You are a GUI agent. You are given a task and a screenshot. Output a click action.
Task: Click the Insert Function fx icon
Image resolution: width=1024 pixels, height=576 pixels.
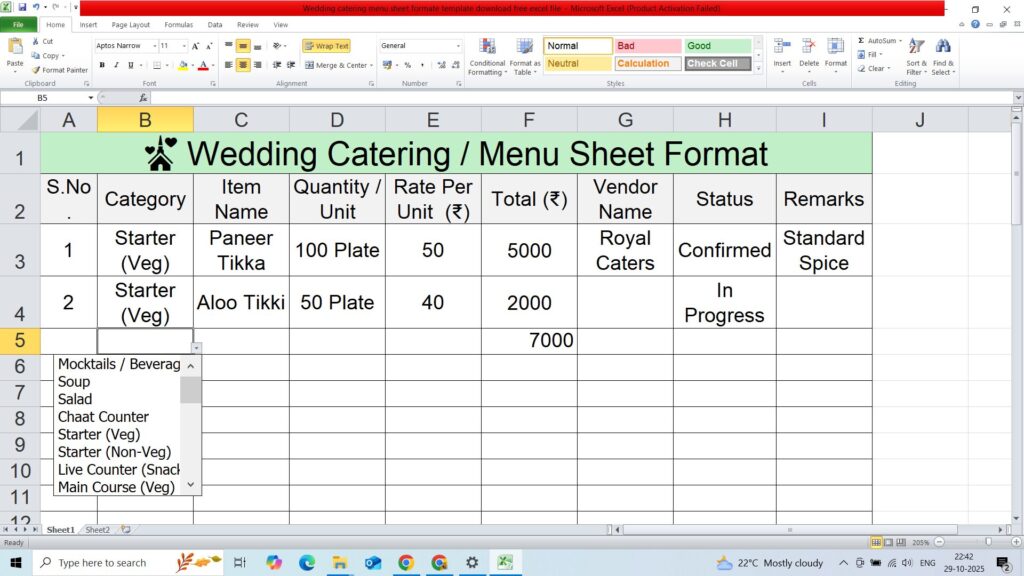coord(143,98)
